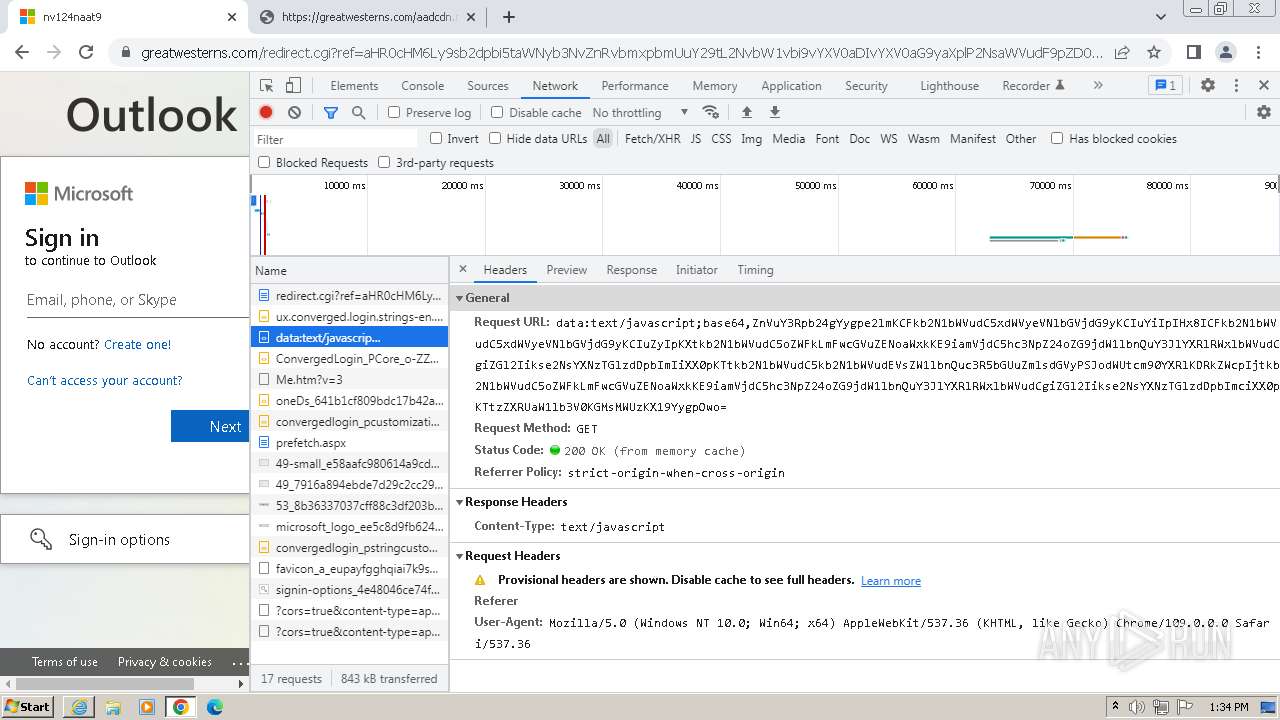Click the Create one! link
This screenshot has height=720, width=1280.
138,344
